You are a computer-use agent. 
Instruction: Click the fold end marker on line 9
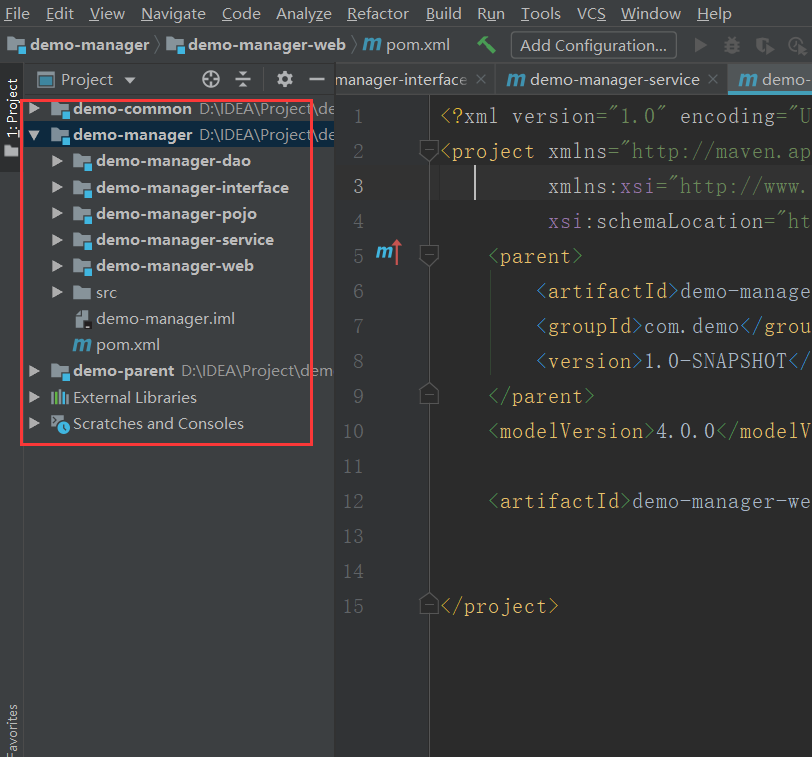(429, 394)
